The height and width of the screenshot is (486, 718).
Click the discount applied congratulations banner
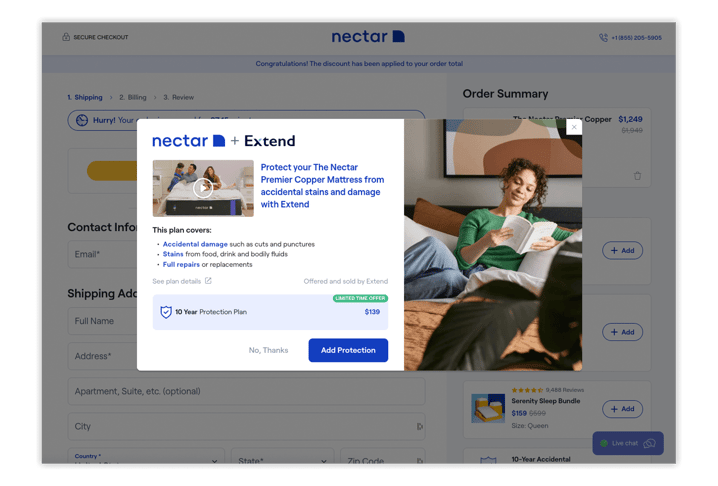359,64
